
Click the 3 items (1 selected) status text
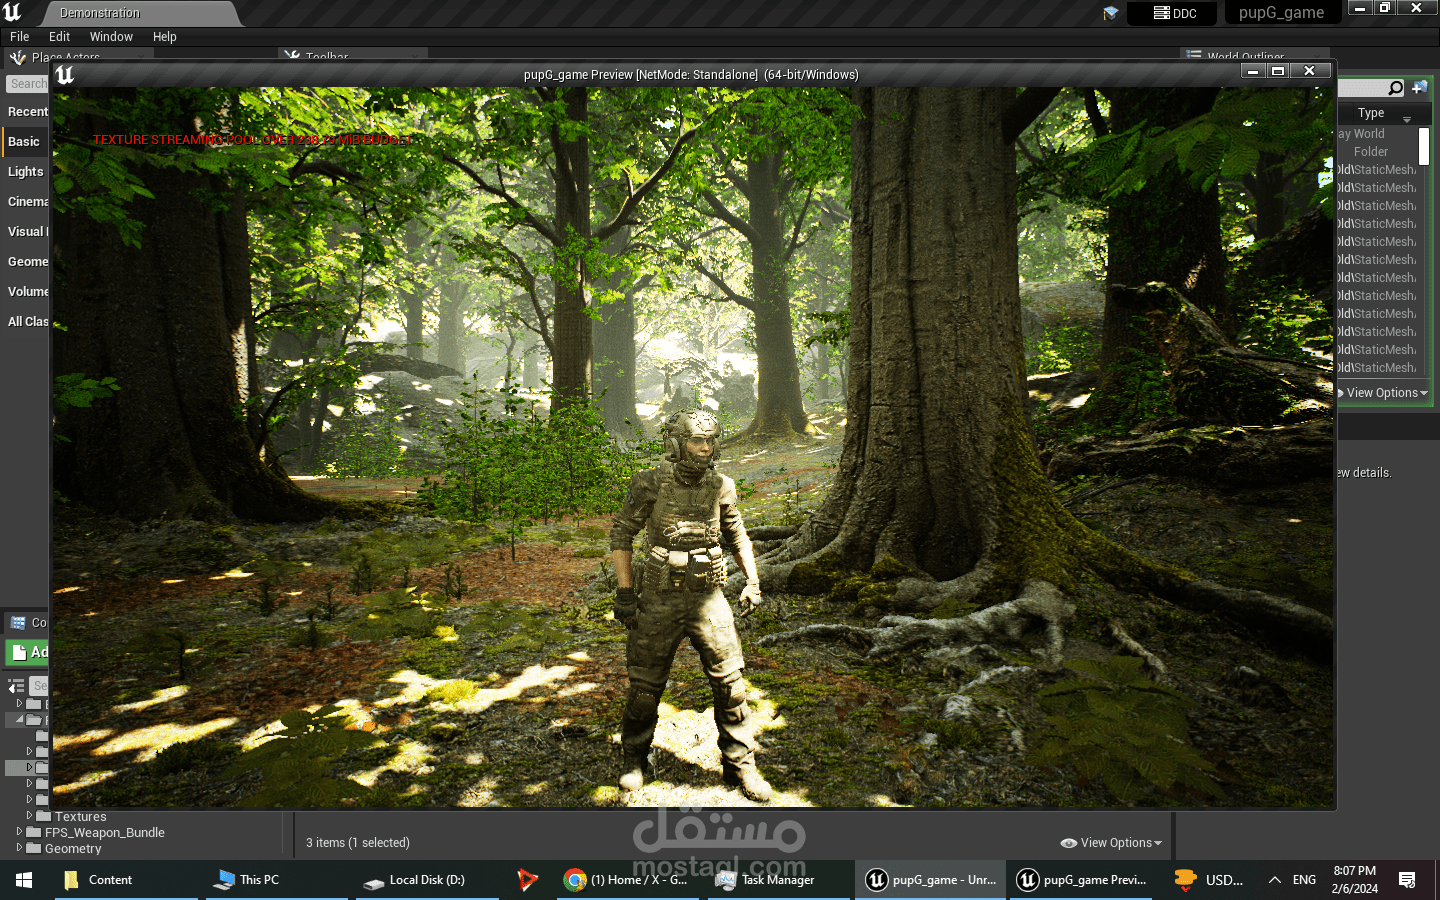tap(358, 843)
